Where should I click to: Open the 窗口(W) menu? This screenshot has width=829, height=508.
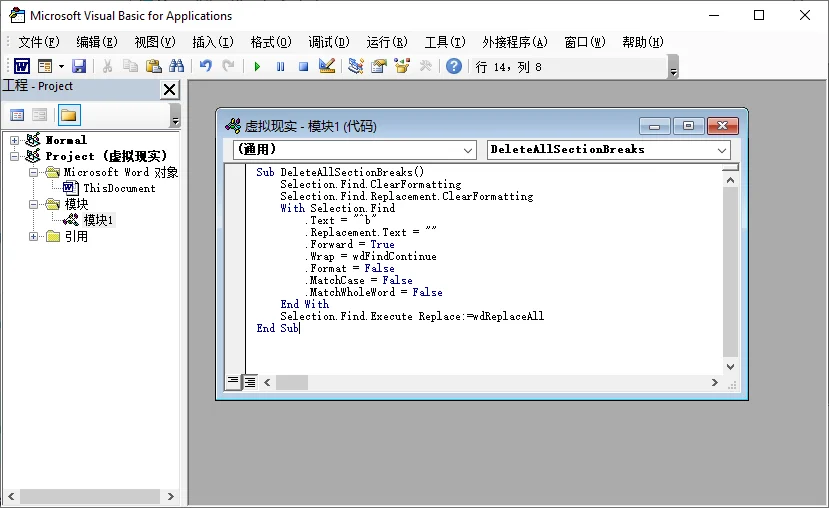tap(584, 42)
